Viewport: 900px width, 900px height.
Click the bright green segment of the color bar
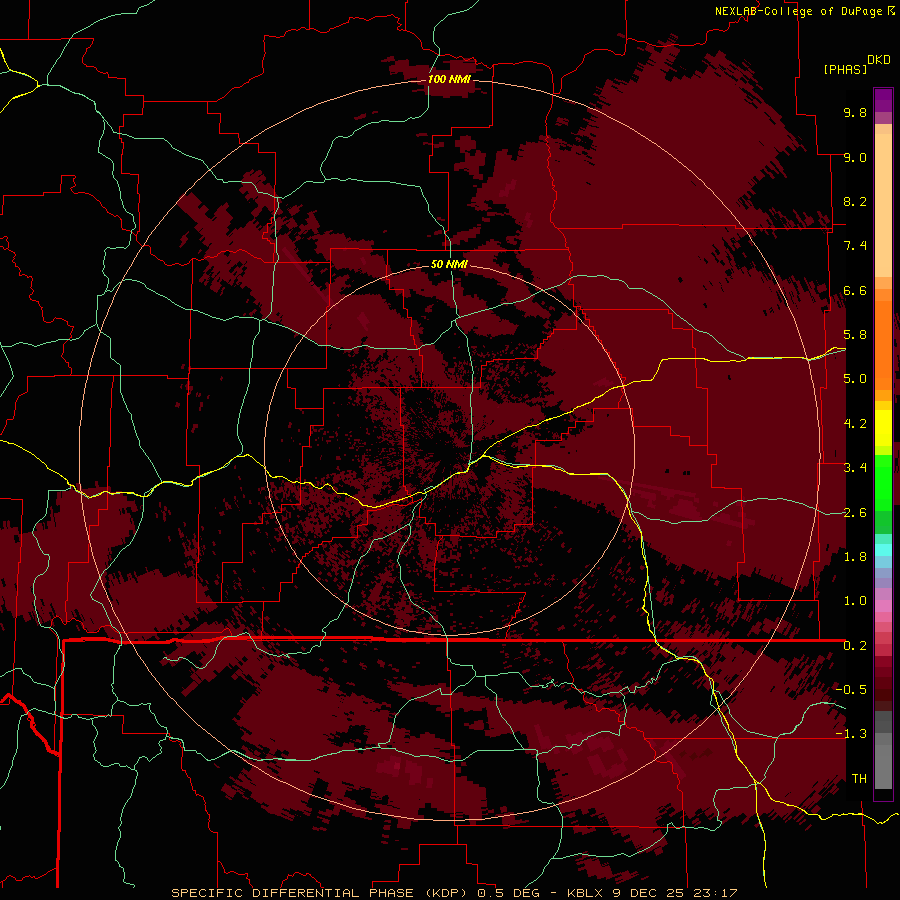[x=883, y=483]
